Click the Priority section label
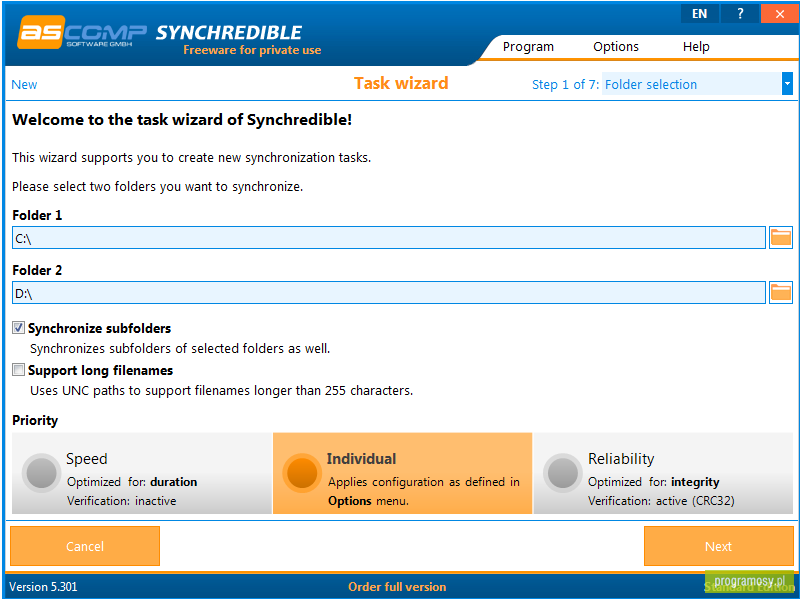800x599 pixels. 35,420
